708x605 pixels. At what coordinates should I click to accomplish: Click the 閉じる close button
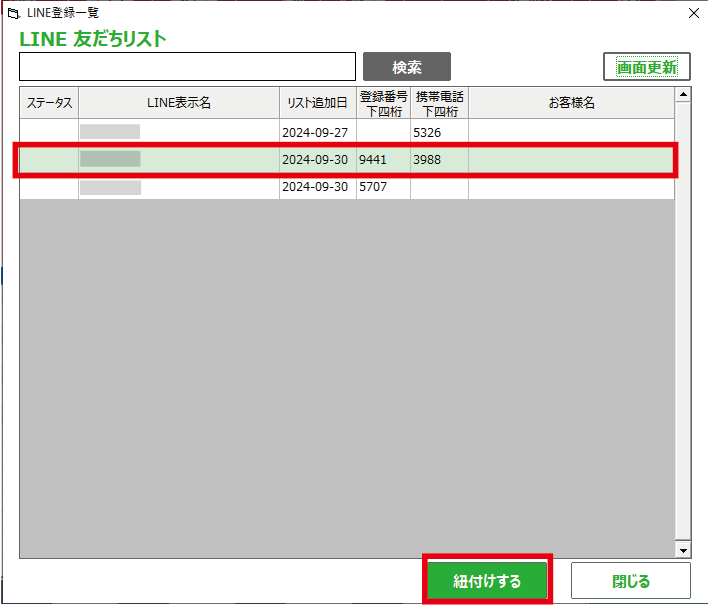pyautogui.click(x=631, y=580)
